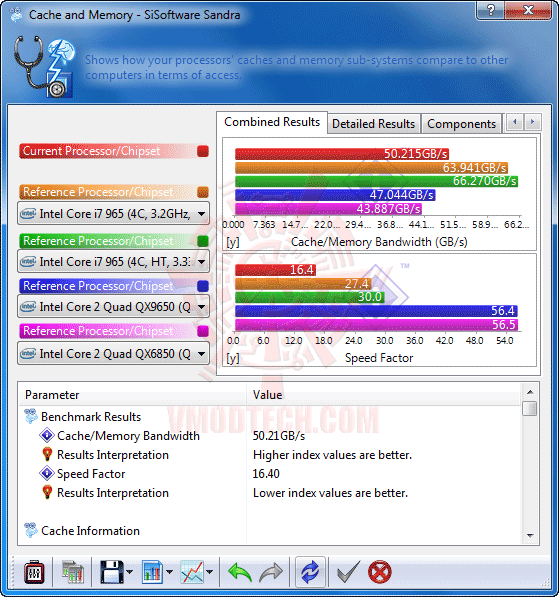Click the line graph icon
This screenshot has width=559, height=597.
click(192, 571)
